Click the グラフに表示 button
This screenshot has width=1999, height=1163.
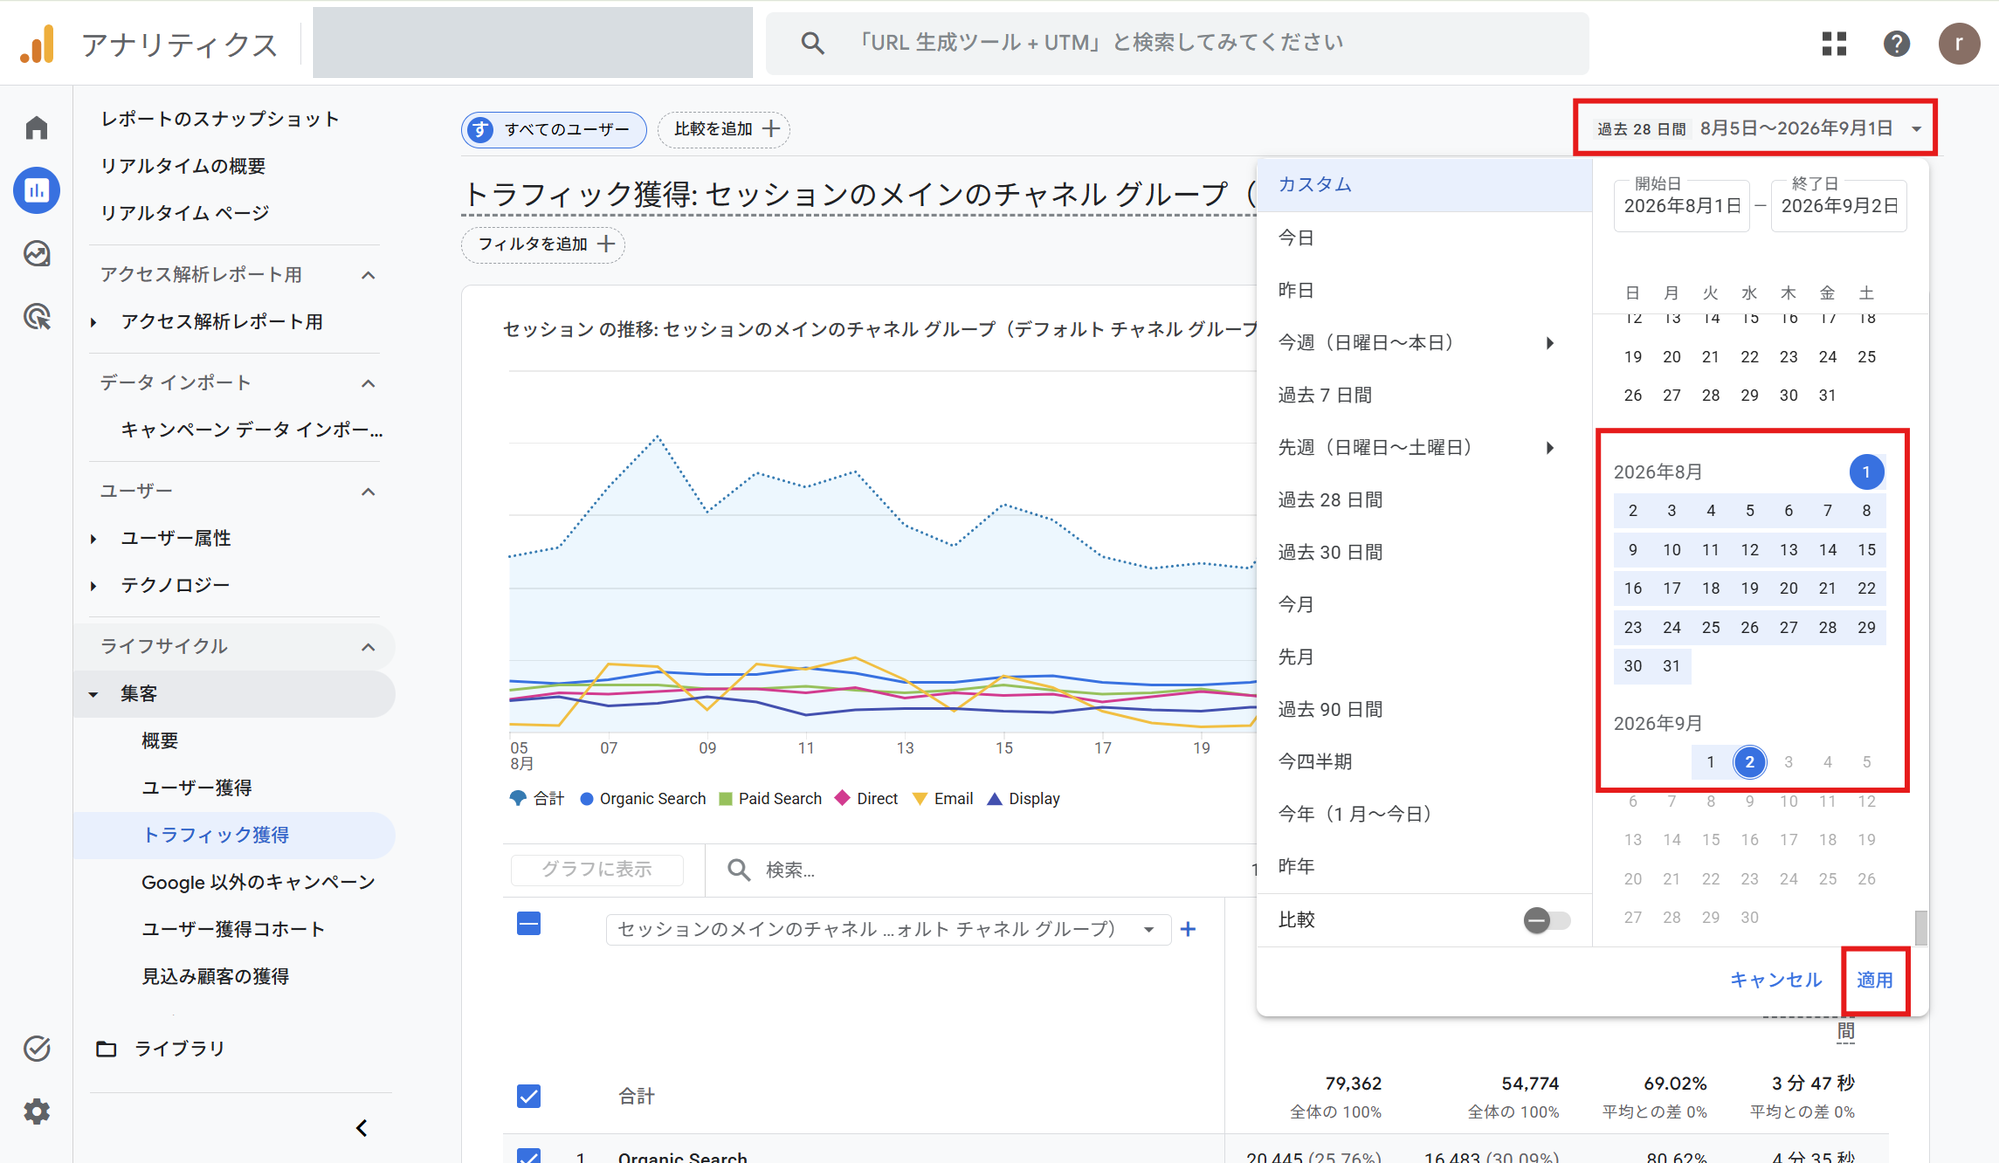597,870
